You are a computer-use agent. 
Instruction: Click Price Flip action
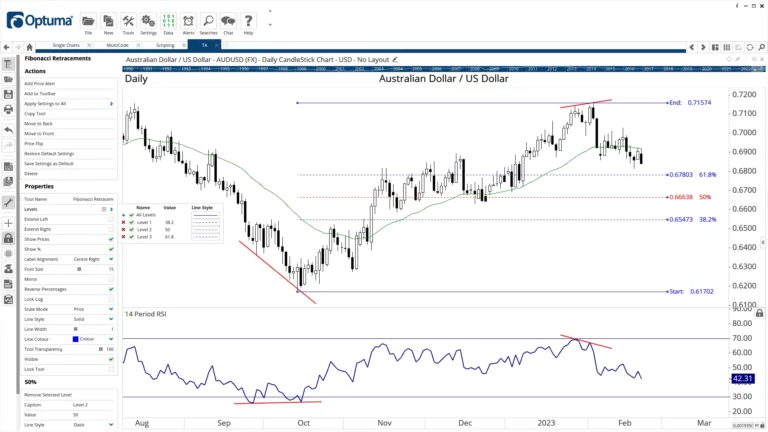(x=34, y=144)
